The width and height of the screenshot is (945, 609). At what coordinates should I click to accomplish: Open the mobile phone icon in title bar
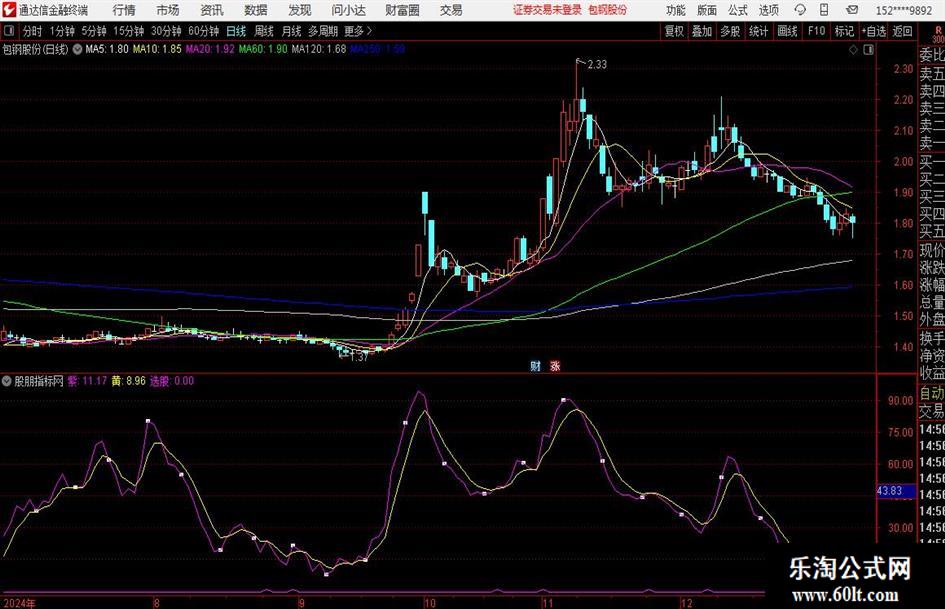point(824,10)
